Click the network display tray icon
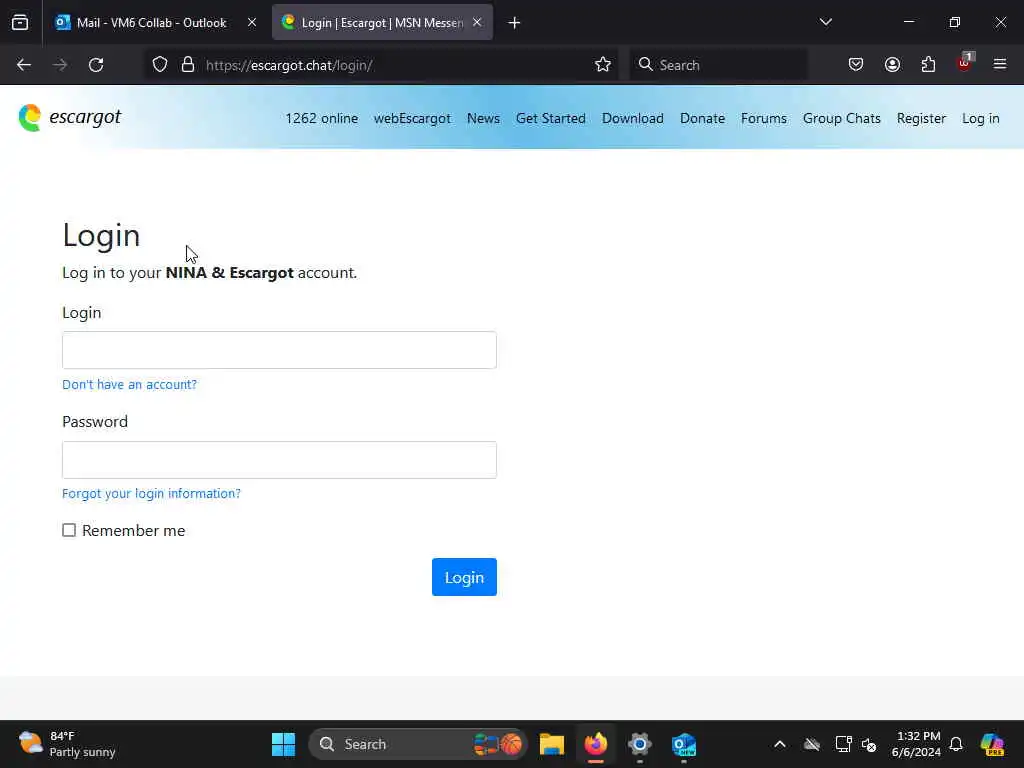The image size is (1024, 768). pos(843,744)
